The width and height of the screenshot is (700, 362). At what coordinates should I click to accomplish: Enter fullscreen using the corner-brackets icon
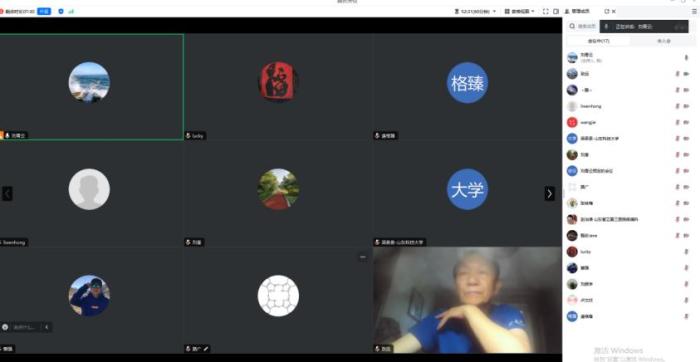coord(546,11)
